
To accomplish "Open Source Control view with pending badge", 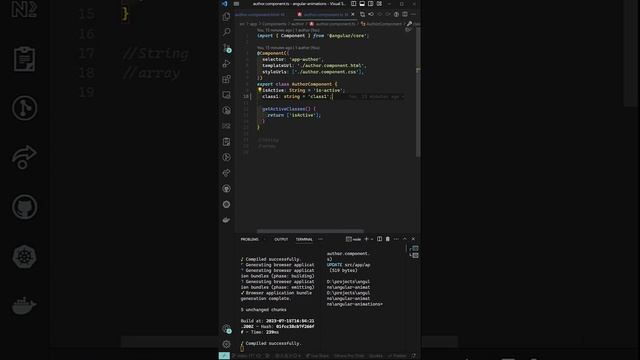I will pos(227,48).
